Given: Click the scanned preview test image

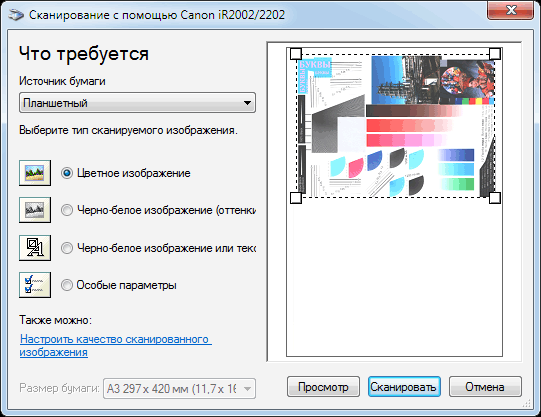Looking at the screenshot, I should tap(395, 126).
